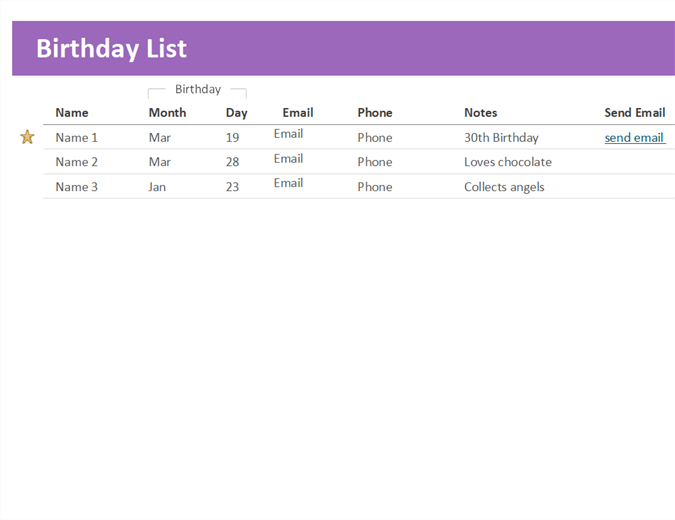675x520 pixels.
Task: Click the 30th Birthday note cell
Action: coord(501,138)
